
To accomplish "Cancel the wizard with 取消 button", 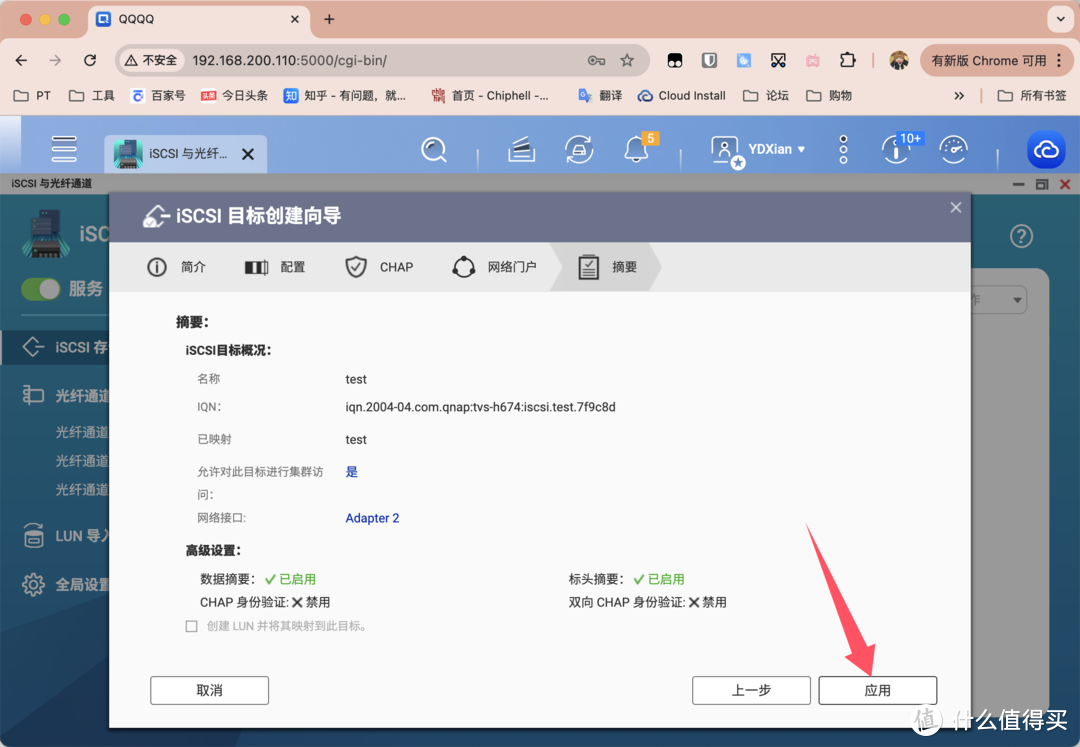I will point(209,690).
